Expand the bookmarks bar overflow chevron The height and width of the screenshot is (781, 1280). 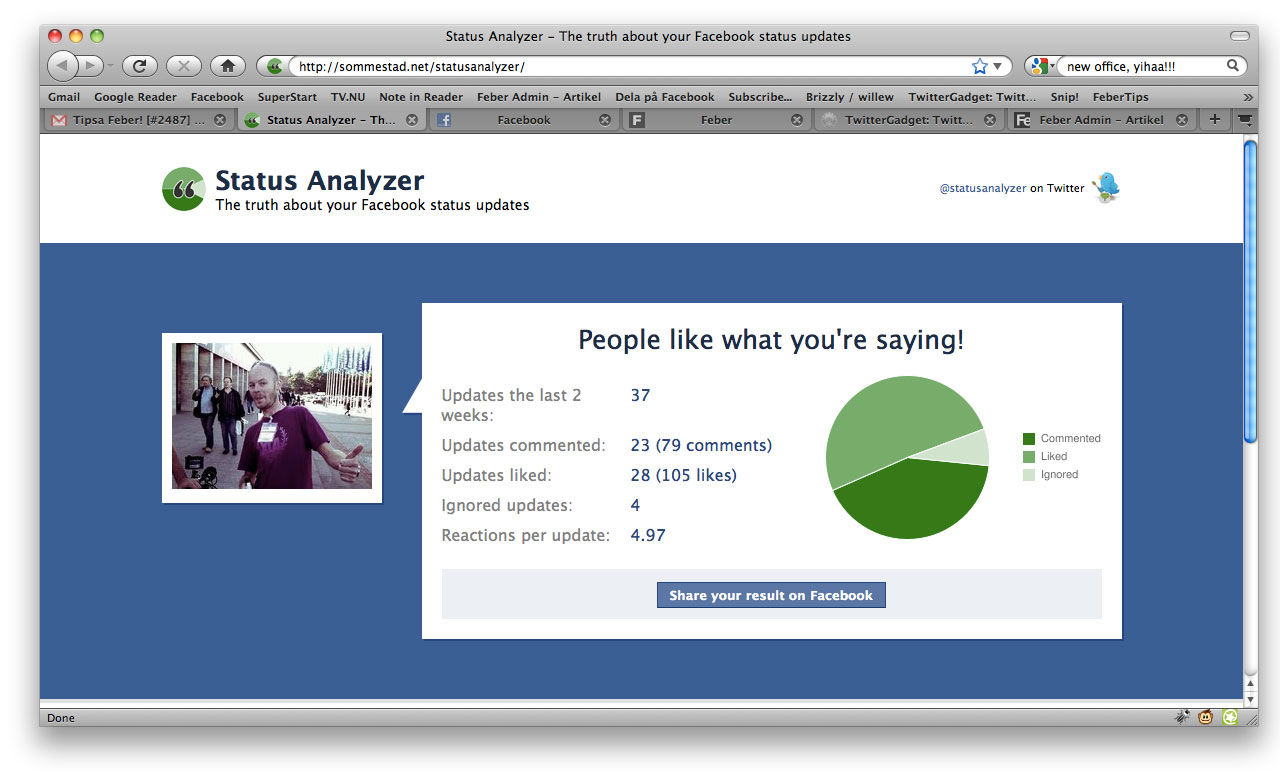(x=1246, y=97)
